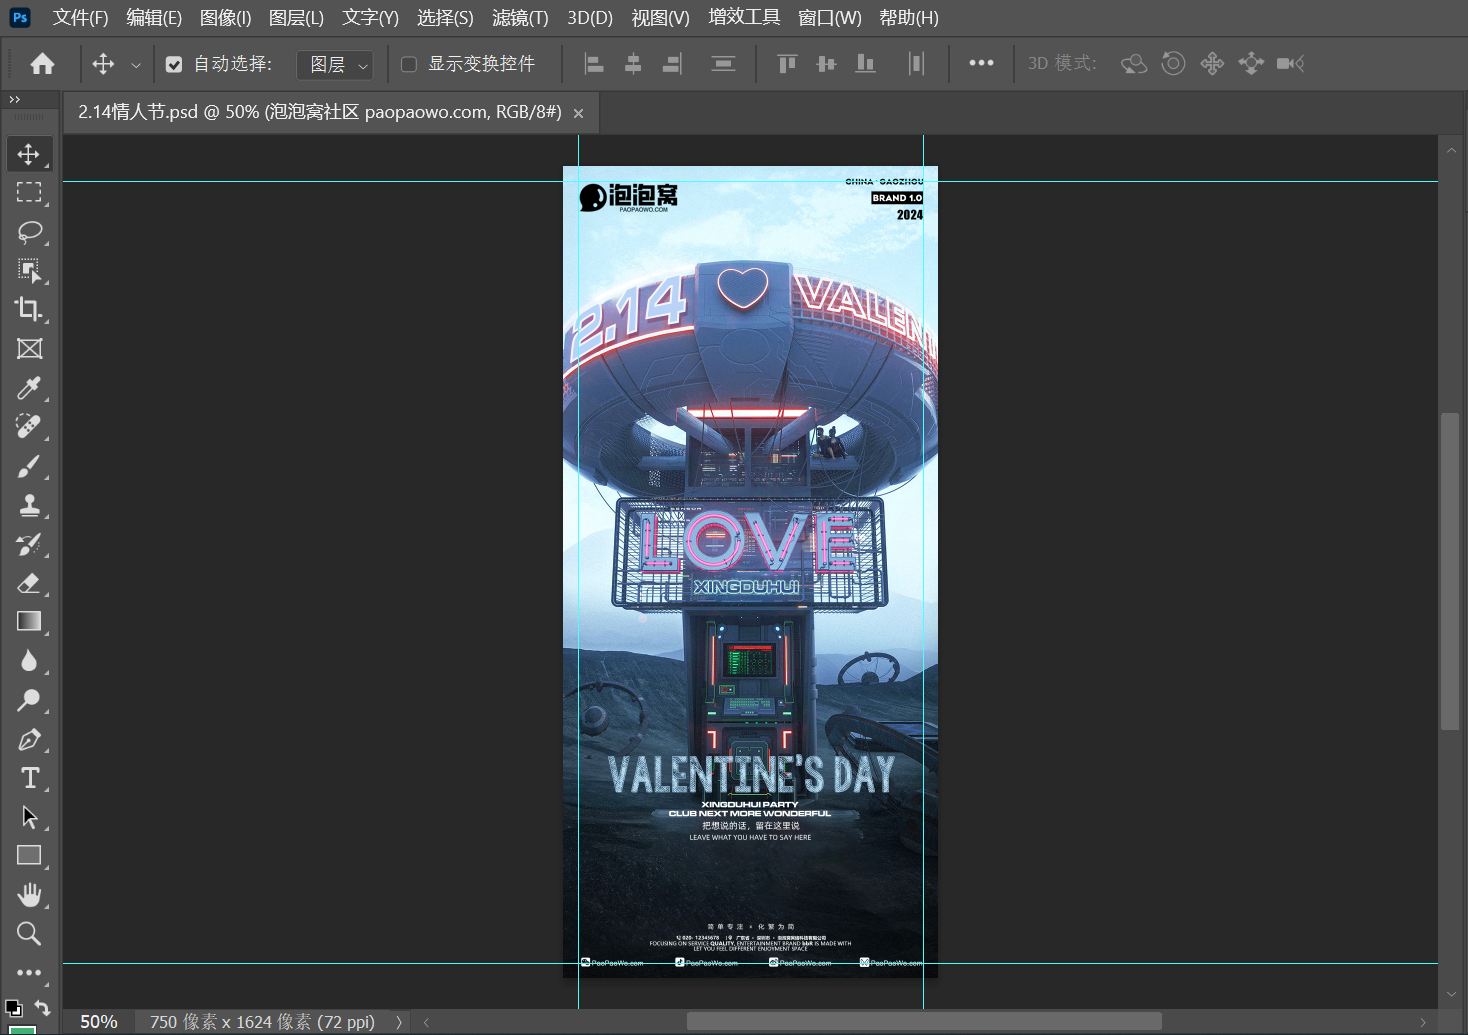Select the Zoom tool
The width and height of the screenshot is (1468, 1035).
(29, 934)
